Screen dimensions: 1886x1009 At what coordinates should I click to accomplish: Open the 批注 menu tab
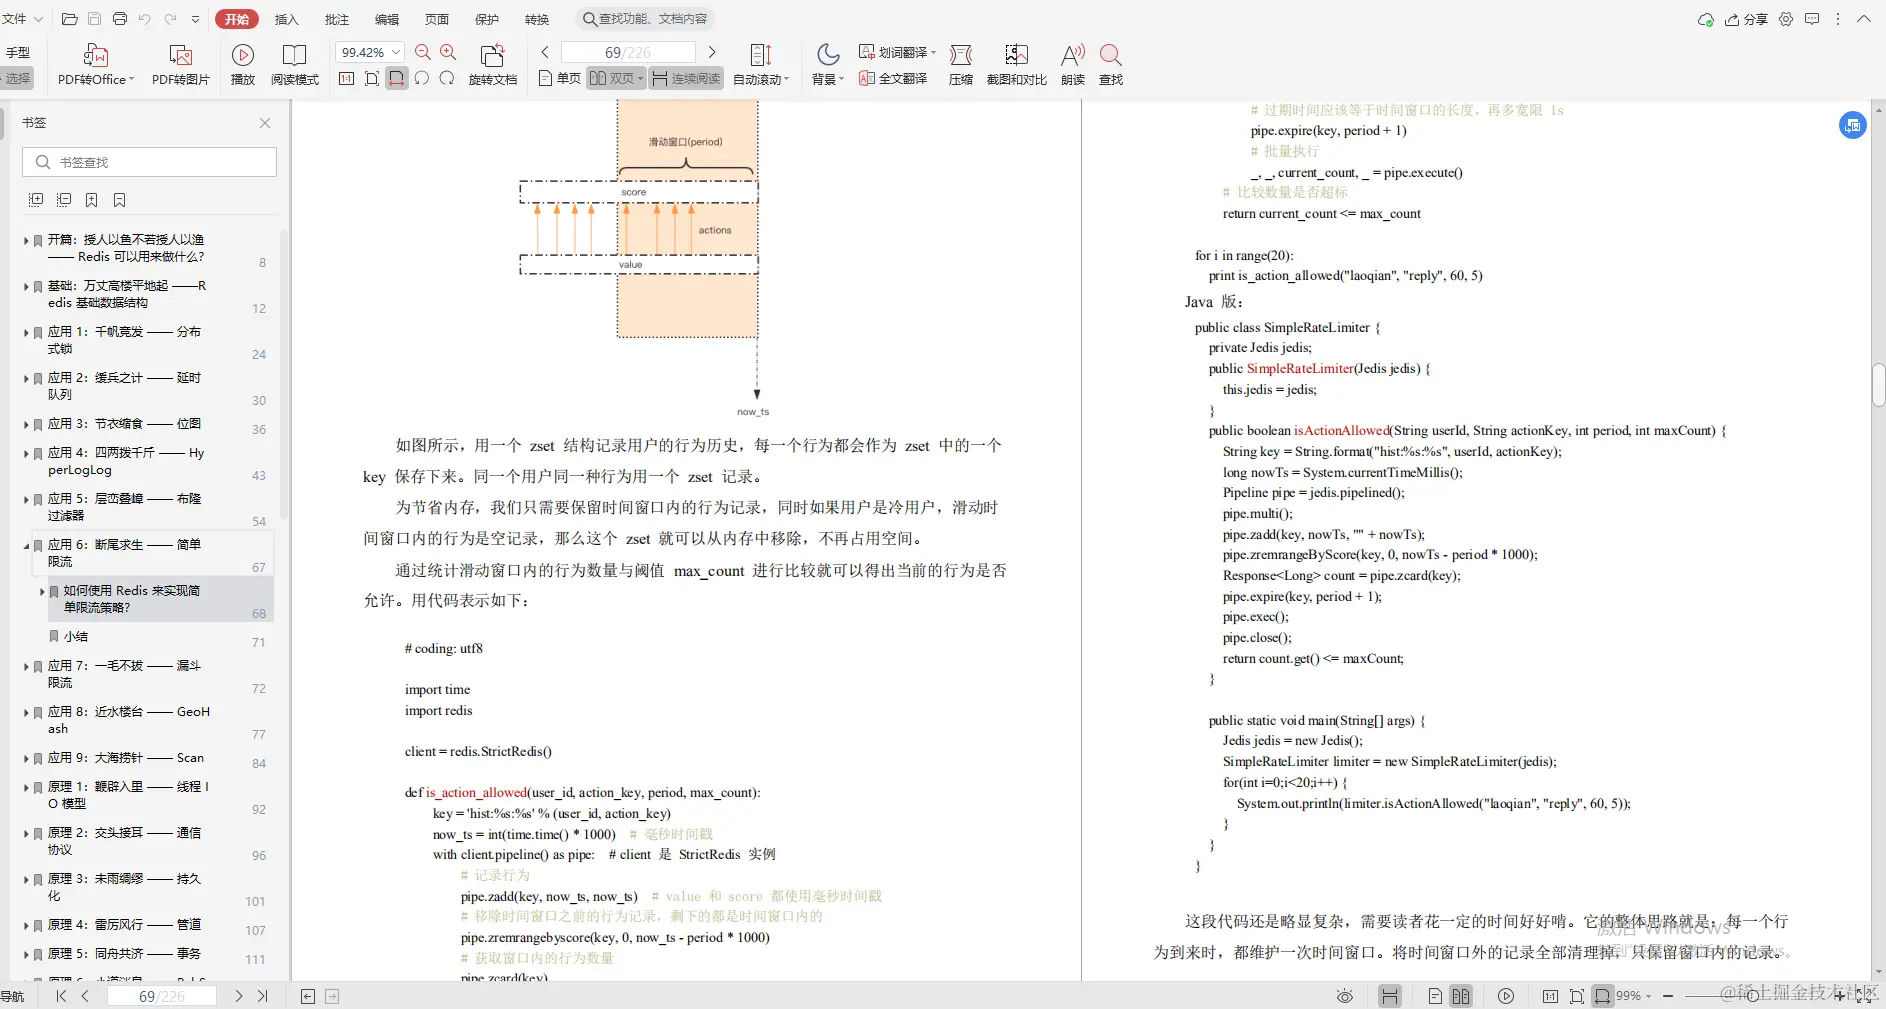[336, 18]
